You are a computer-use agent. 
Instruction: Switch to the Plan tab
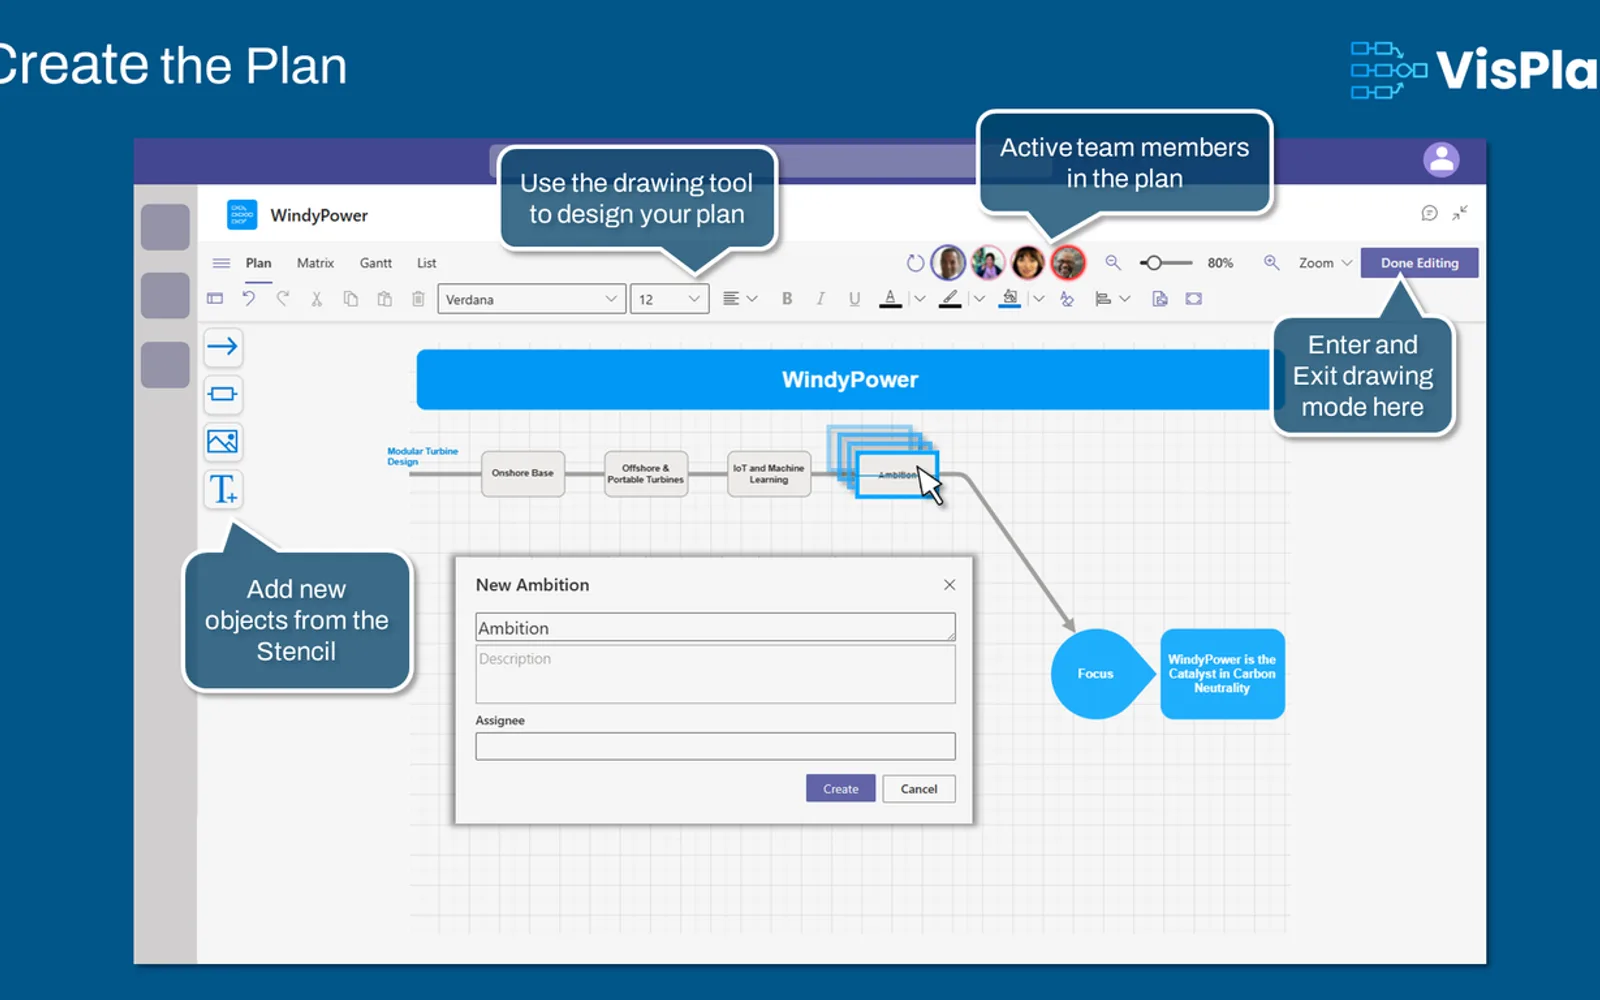click(x=258, y=263)
